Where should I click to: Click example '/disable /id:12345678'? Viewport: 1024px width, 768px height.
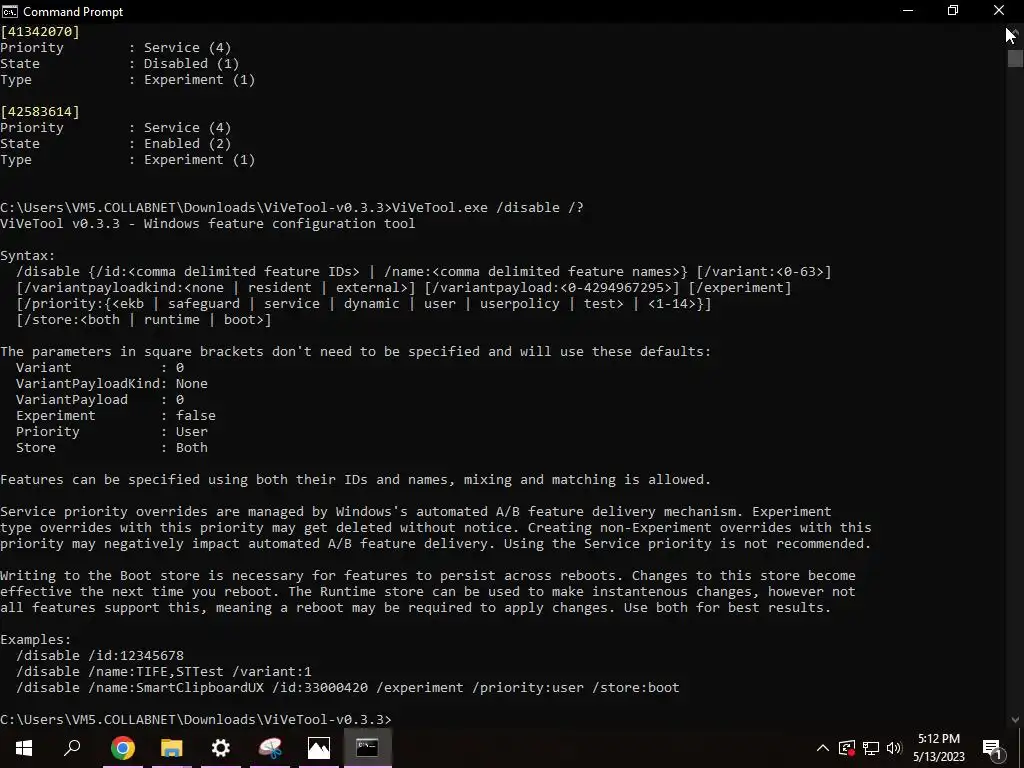point(100,655)
